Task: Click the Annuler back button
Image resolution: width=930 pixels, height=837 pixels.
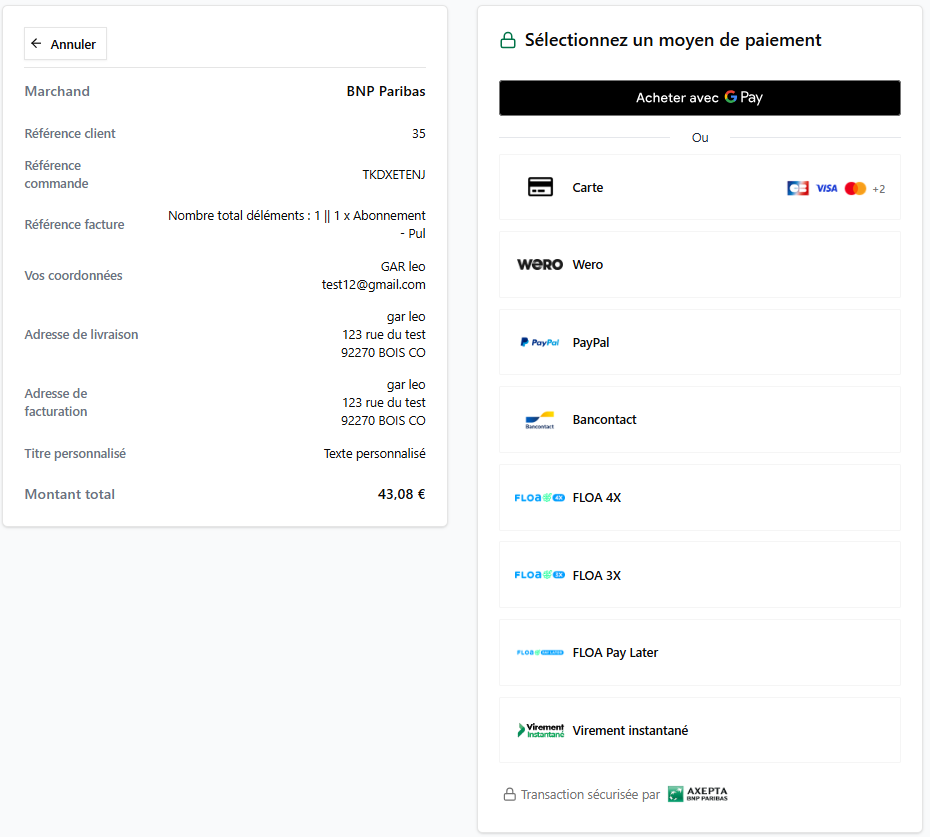Action: click(x=65, y=44)
